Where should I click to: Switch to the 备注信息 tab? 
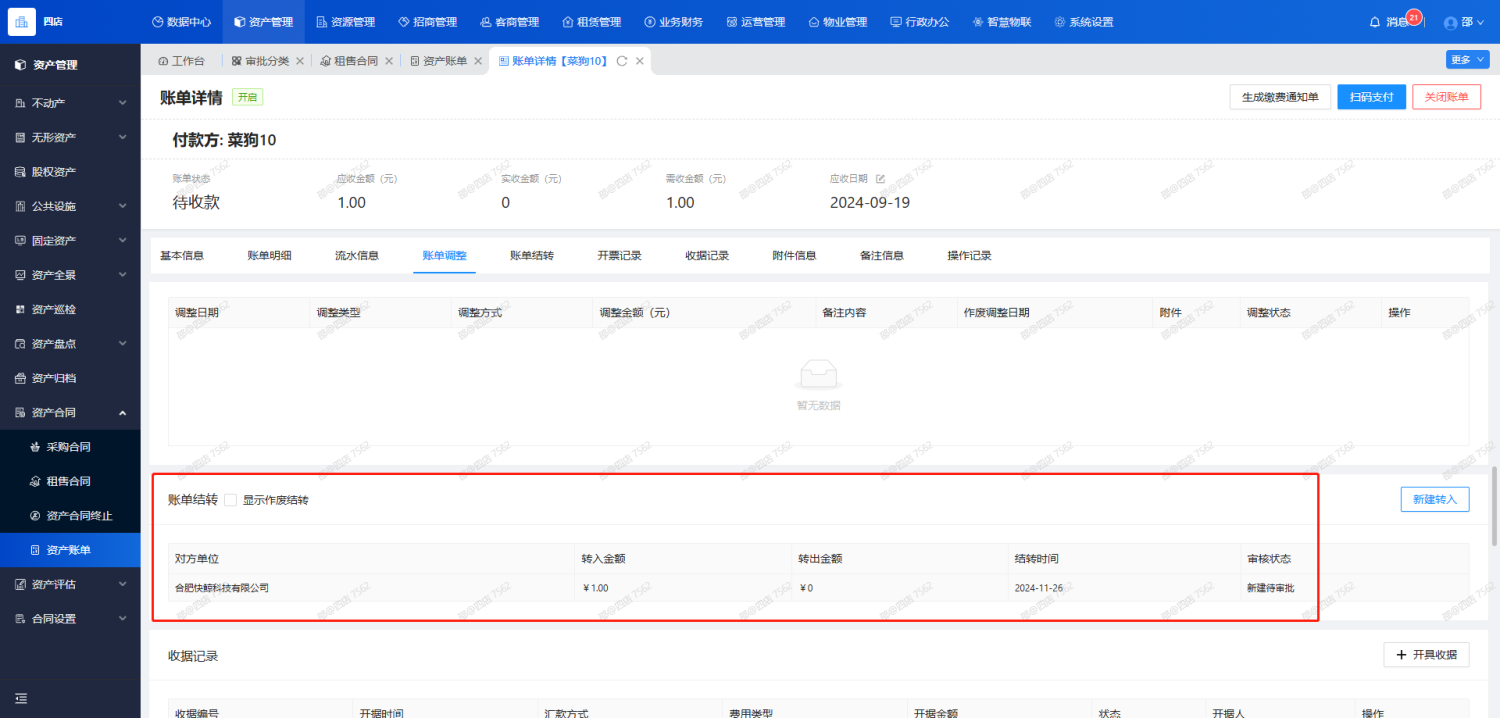tap(882, 256)
